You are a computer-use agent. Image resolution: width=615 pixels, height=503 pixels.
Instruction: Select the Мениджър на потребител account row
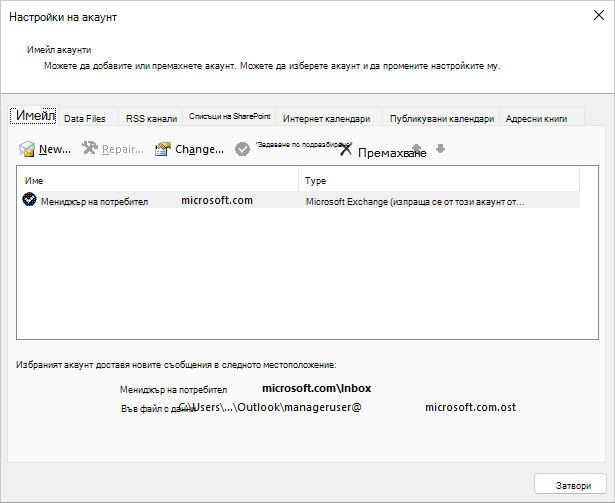coord(301,200)
